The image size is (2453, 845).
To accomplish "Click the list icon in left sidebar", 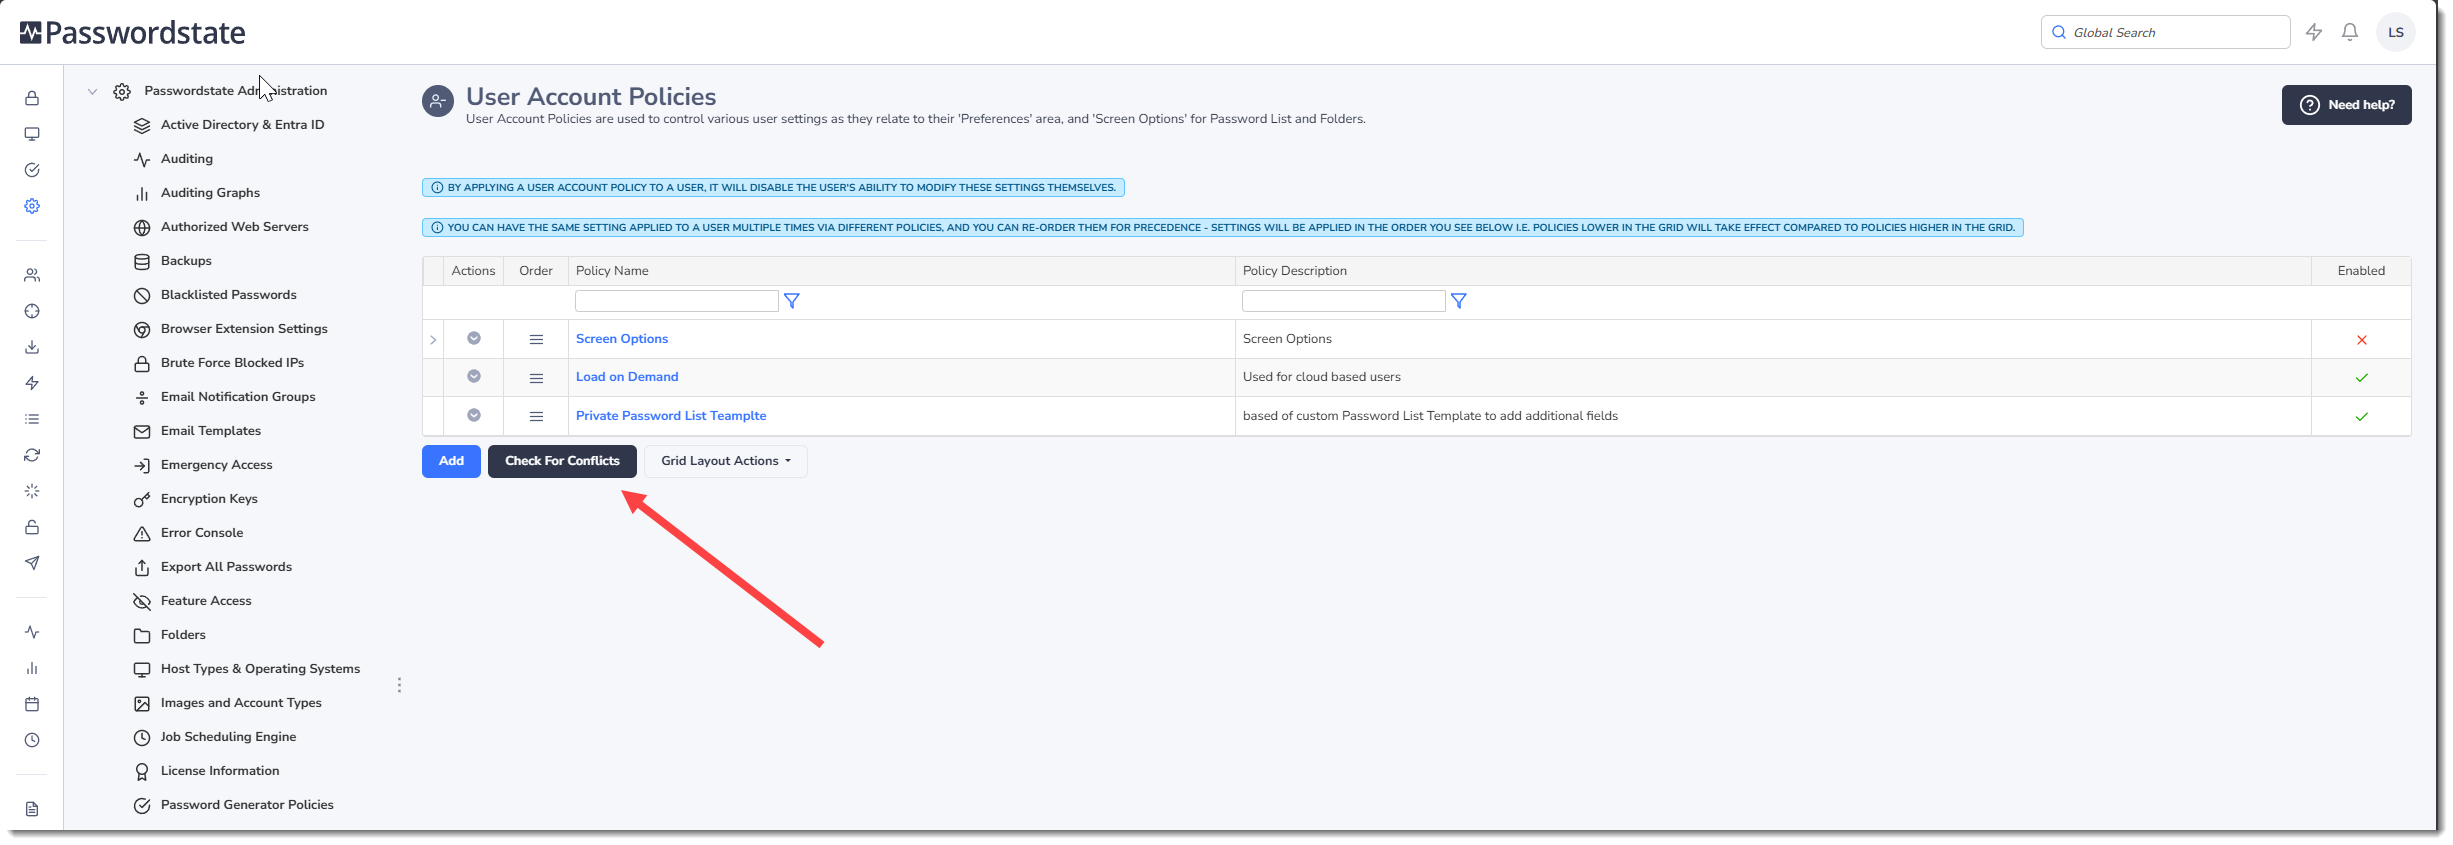I will pyautogui.click(x=32, y=419).
